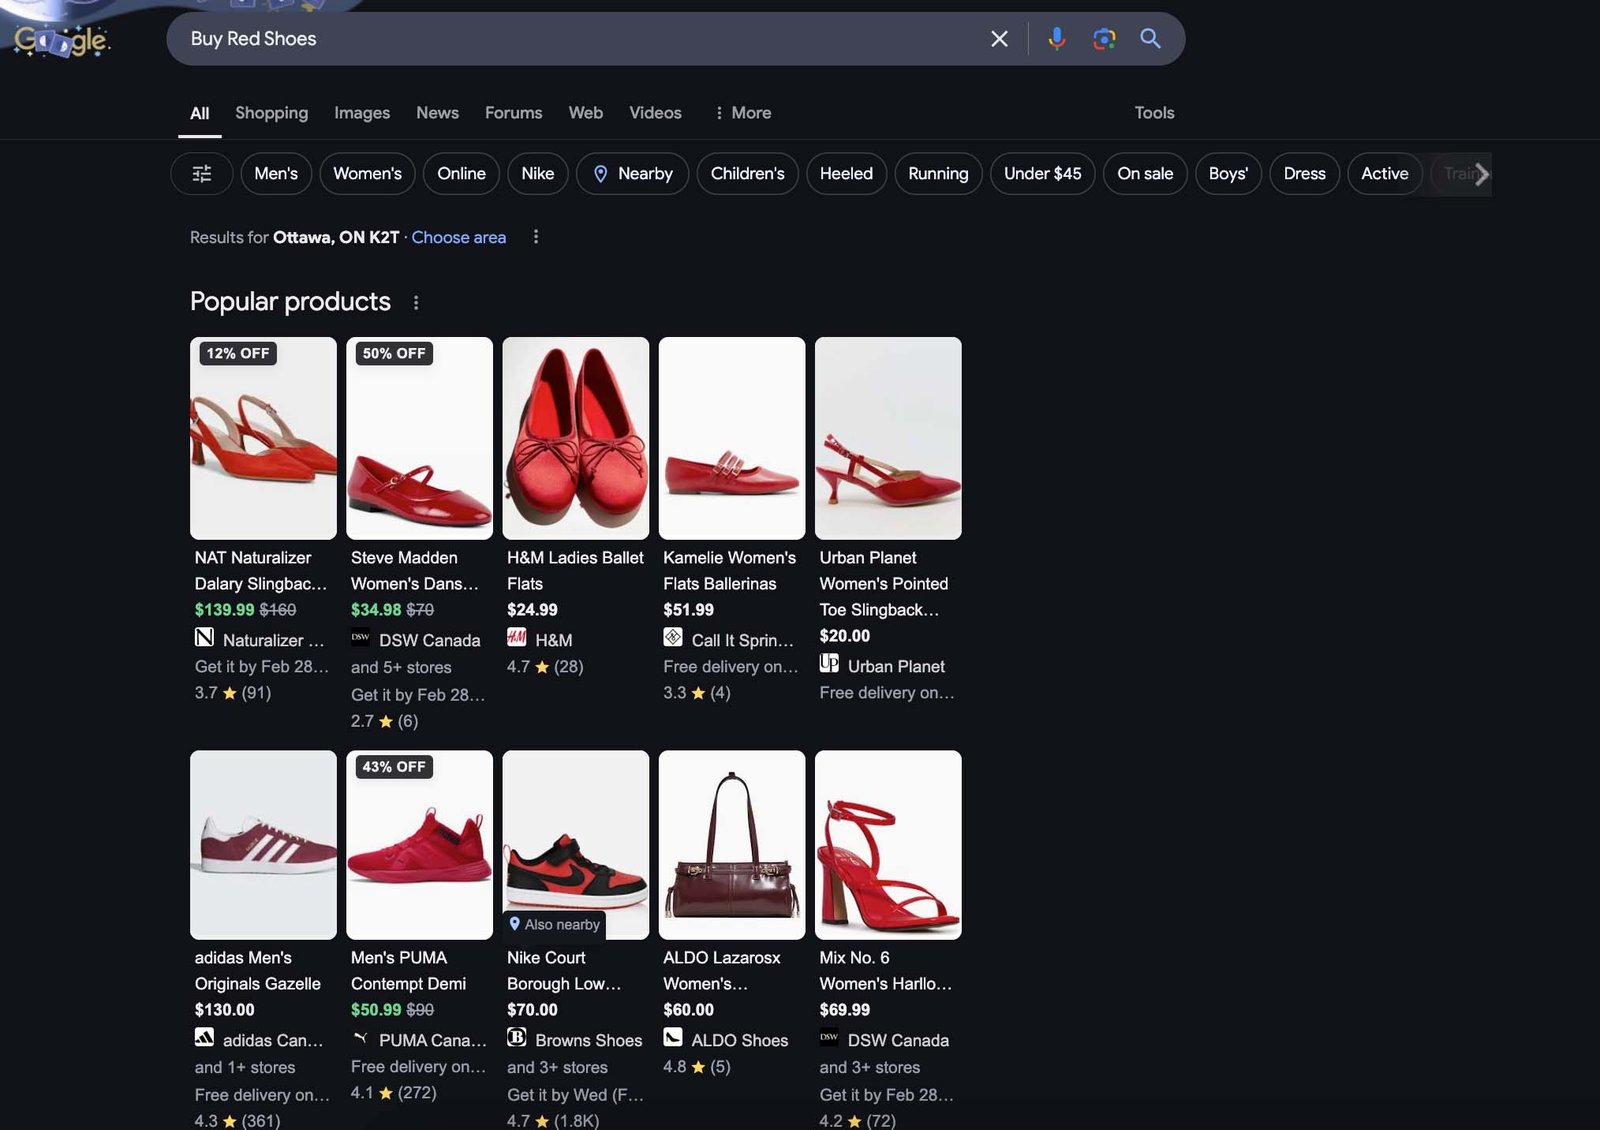Image resolution: width=1600 pixels, height=1130 pixels.
Task: Enable the On sale filter chip
Action: tap(1145, 174)
